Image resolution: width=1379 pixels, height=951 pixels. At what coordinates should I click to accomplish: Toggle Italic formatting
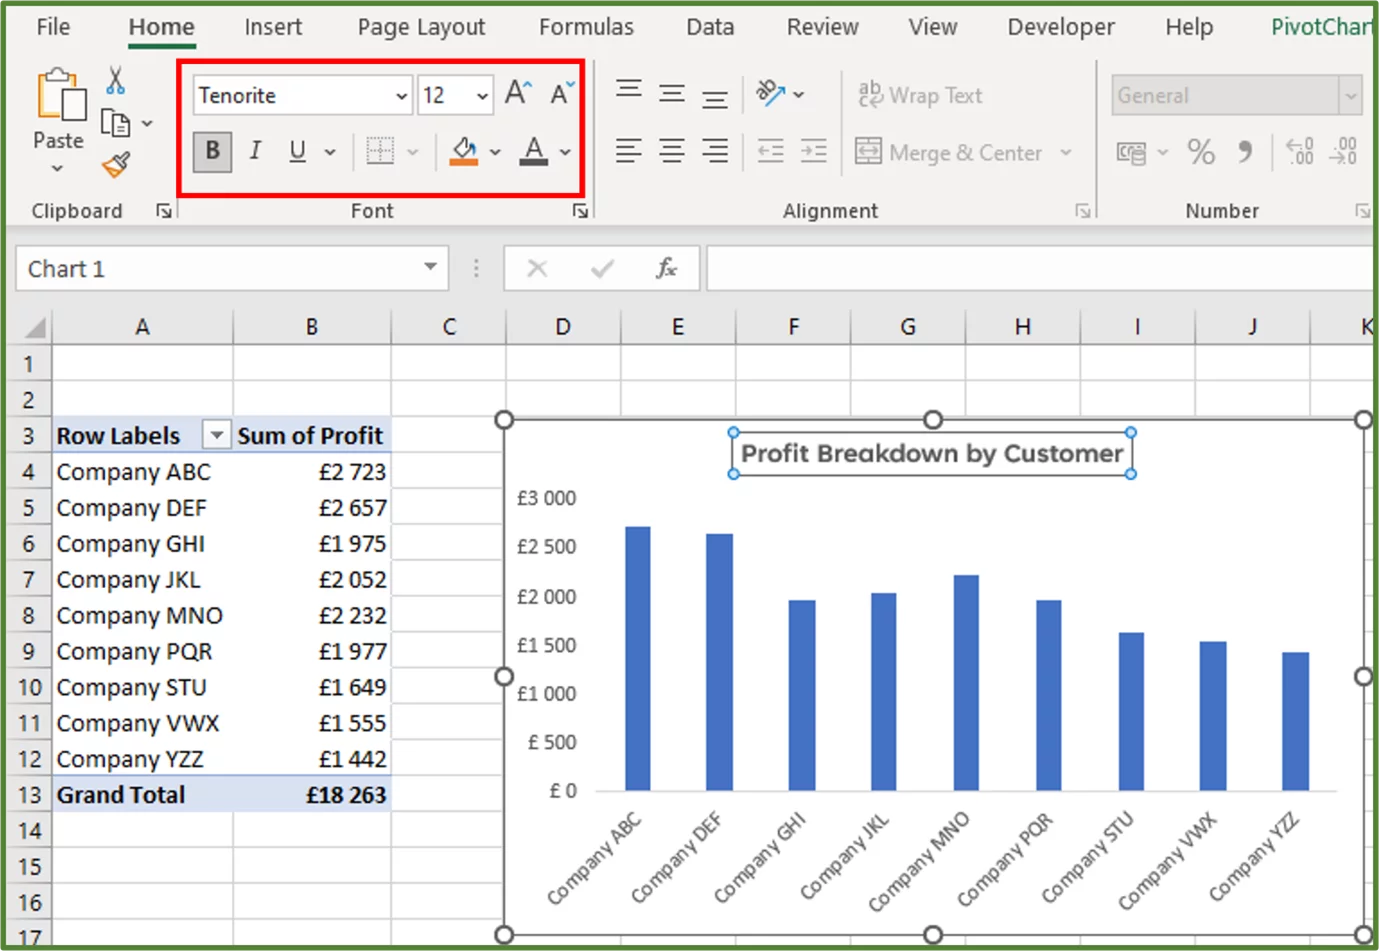(x=255, y=151)
